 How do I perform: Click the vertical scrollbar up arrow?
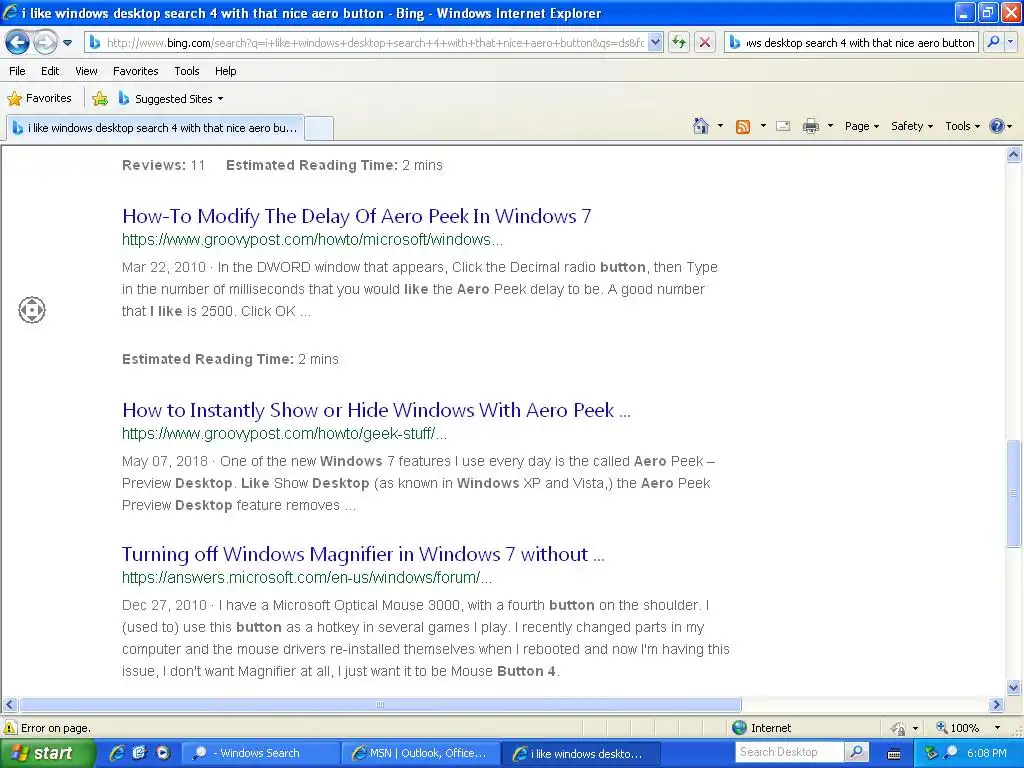point(1014,155)
